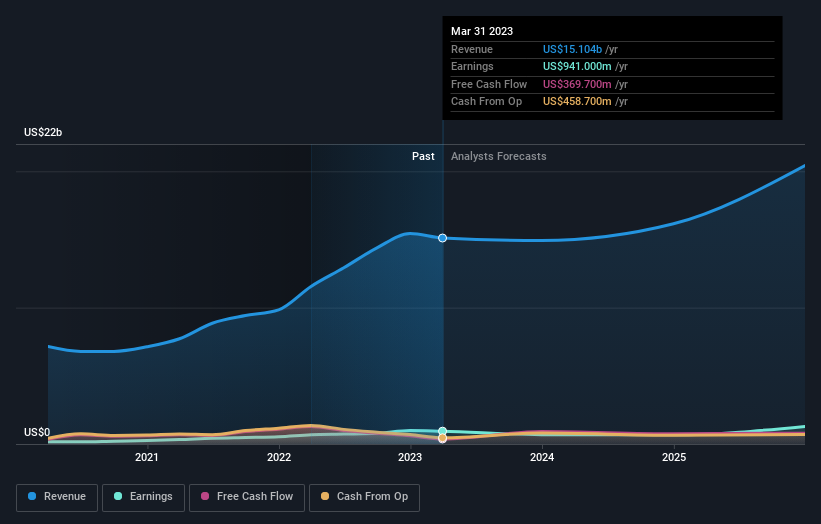
Task: Click the Past section label
Action: tap(423, 156)
